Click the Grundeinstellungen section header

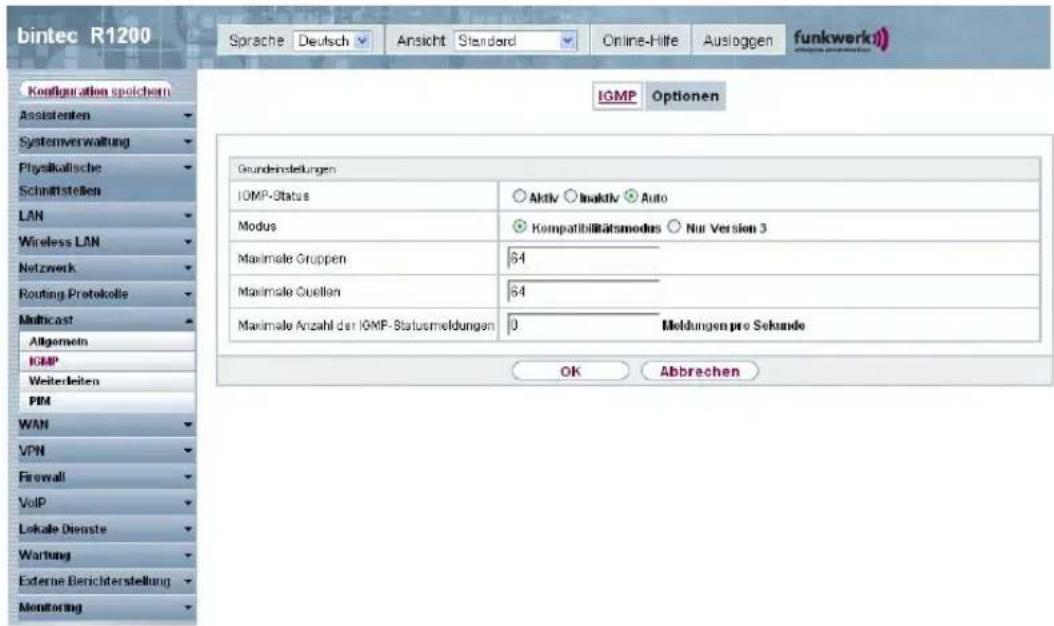tap(635, 169)
